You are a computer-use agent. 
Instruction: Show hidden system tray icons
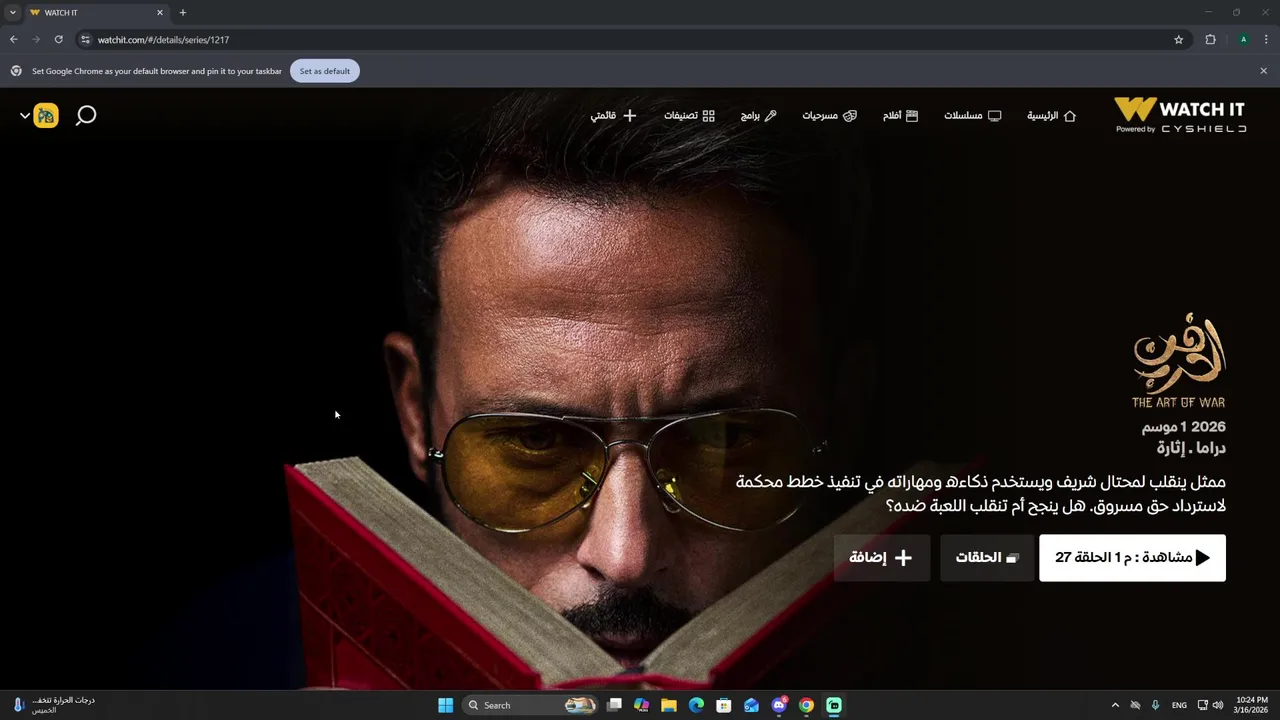pos(1115,705)
